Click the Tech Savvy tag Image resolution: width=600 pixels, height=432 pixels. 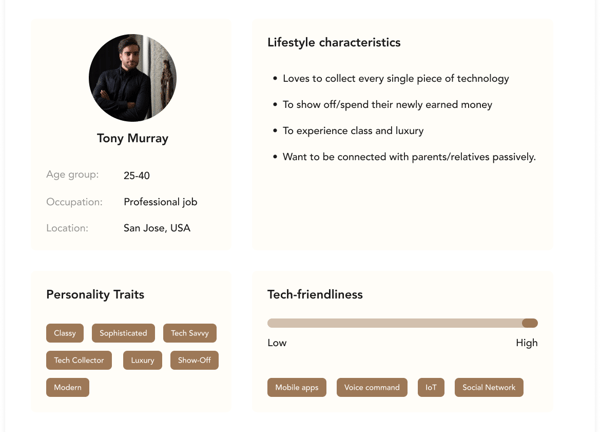click(x=190, y=333)
